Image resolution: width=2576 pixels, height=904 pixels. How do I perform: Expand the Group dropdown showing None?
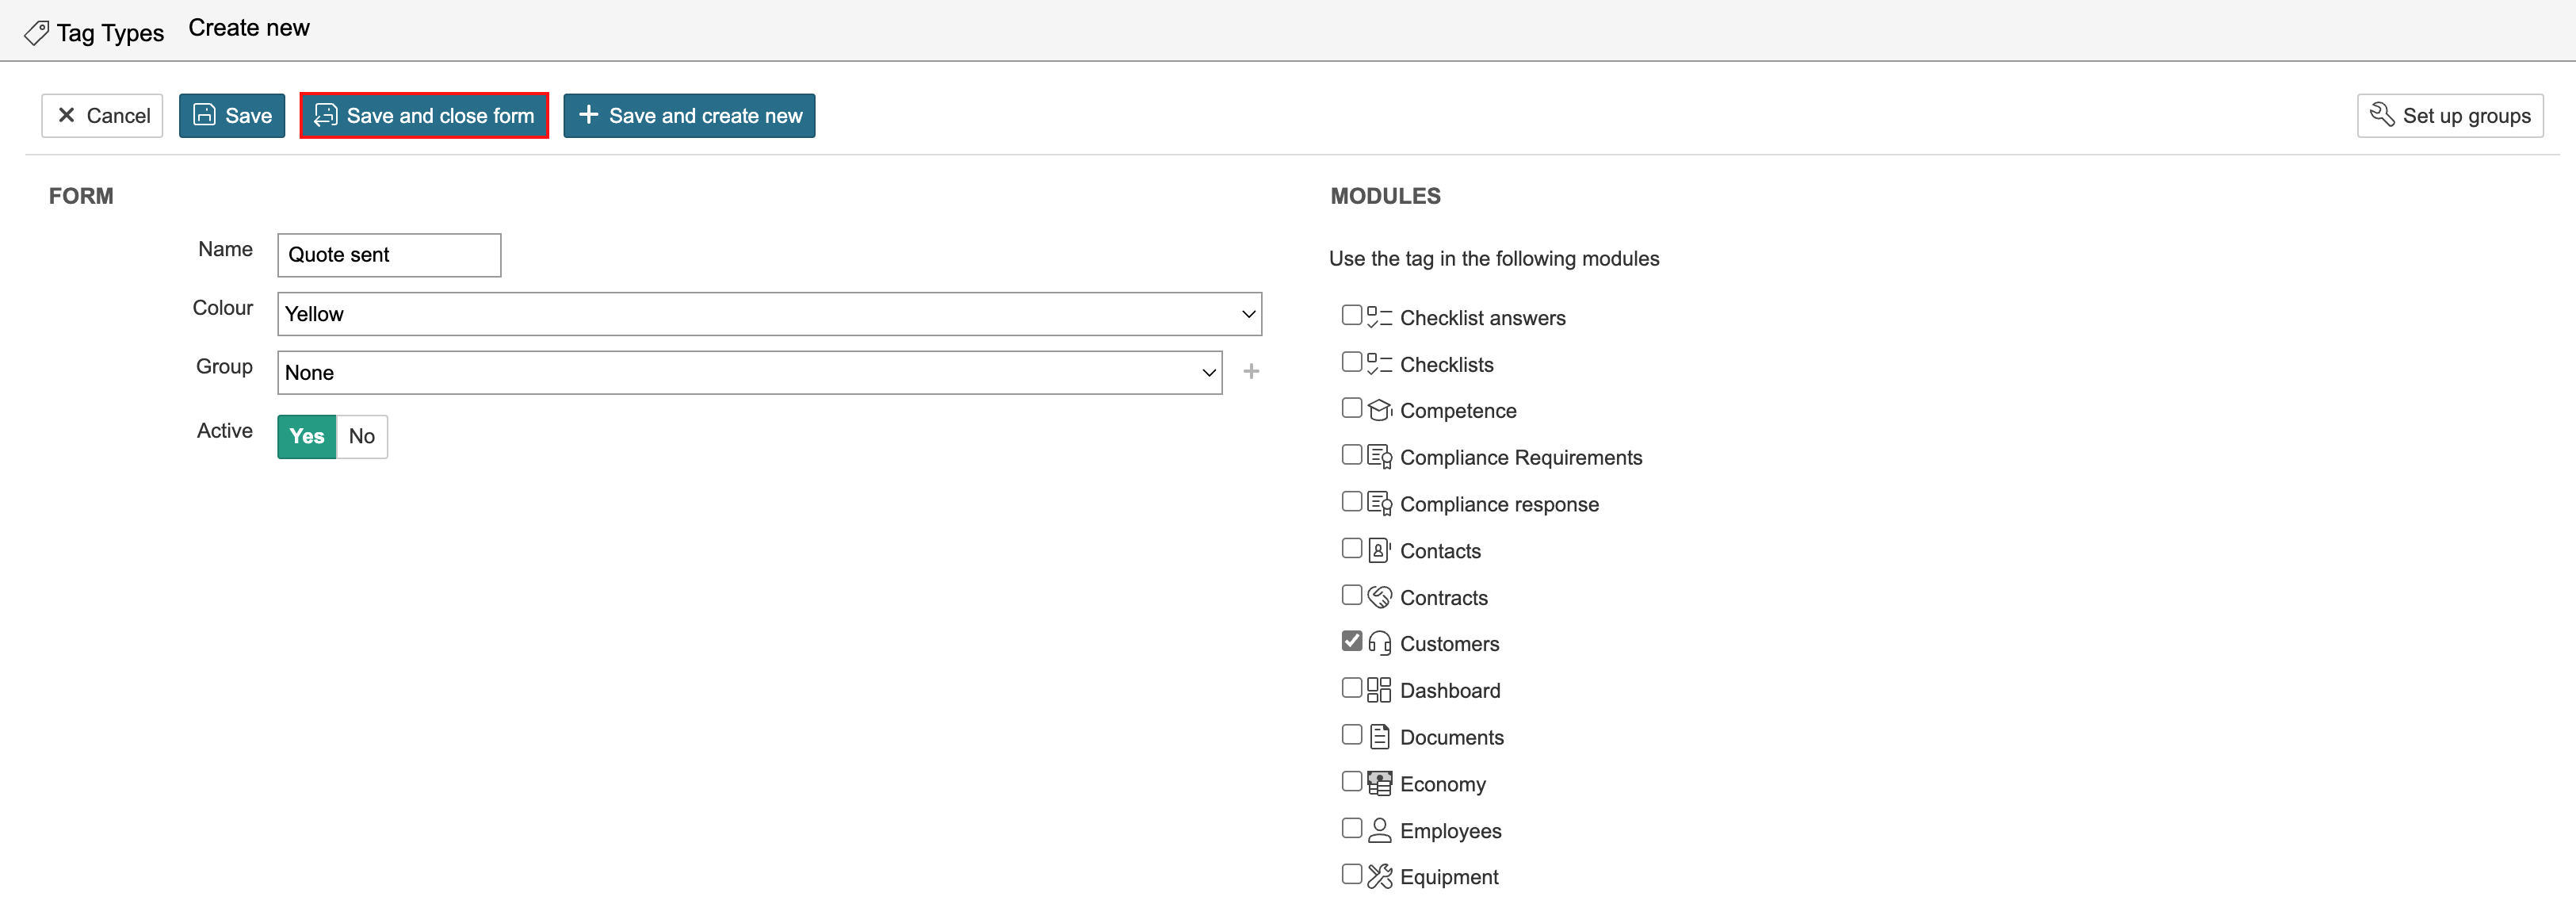(x=748, y=373)
